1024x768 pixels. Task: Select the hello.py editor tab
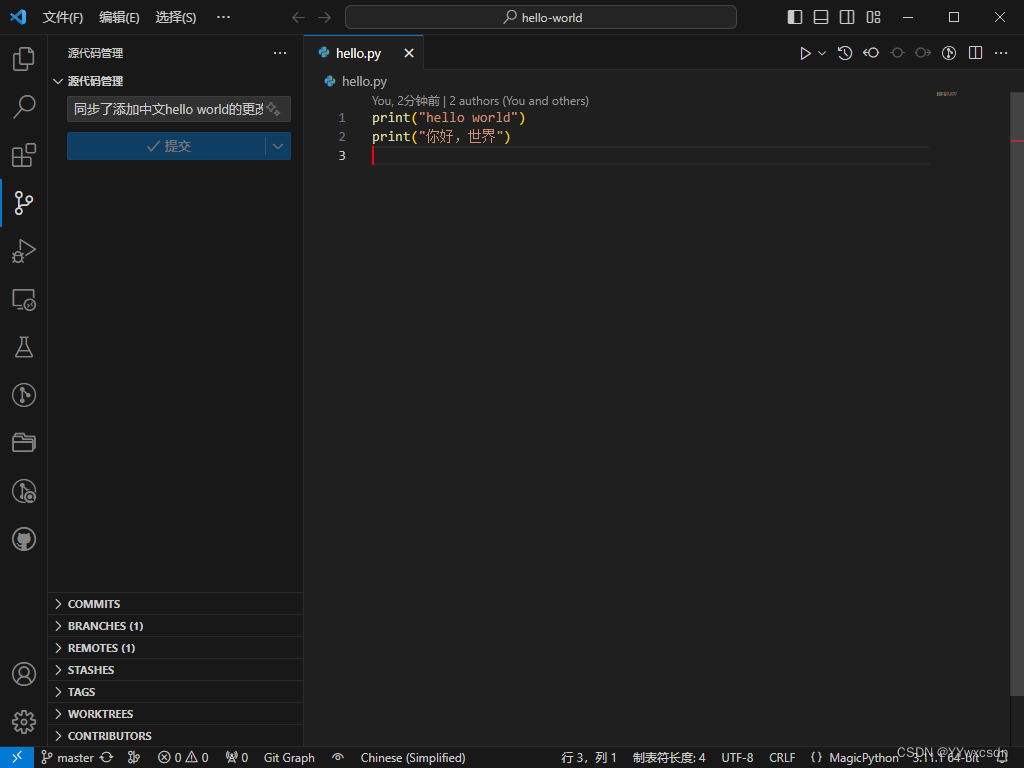click(x=363, y=53)
